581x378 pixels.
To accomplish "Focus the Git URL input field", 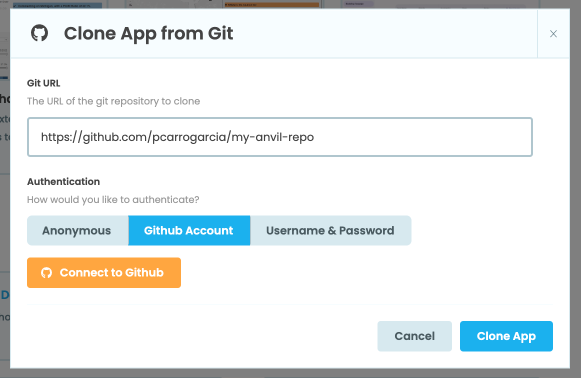I will click(280, 137).
